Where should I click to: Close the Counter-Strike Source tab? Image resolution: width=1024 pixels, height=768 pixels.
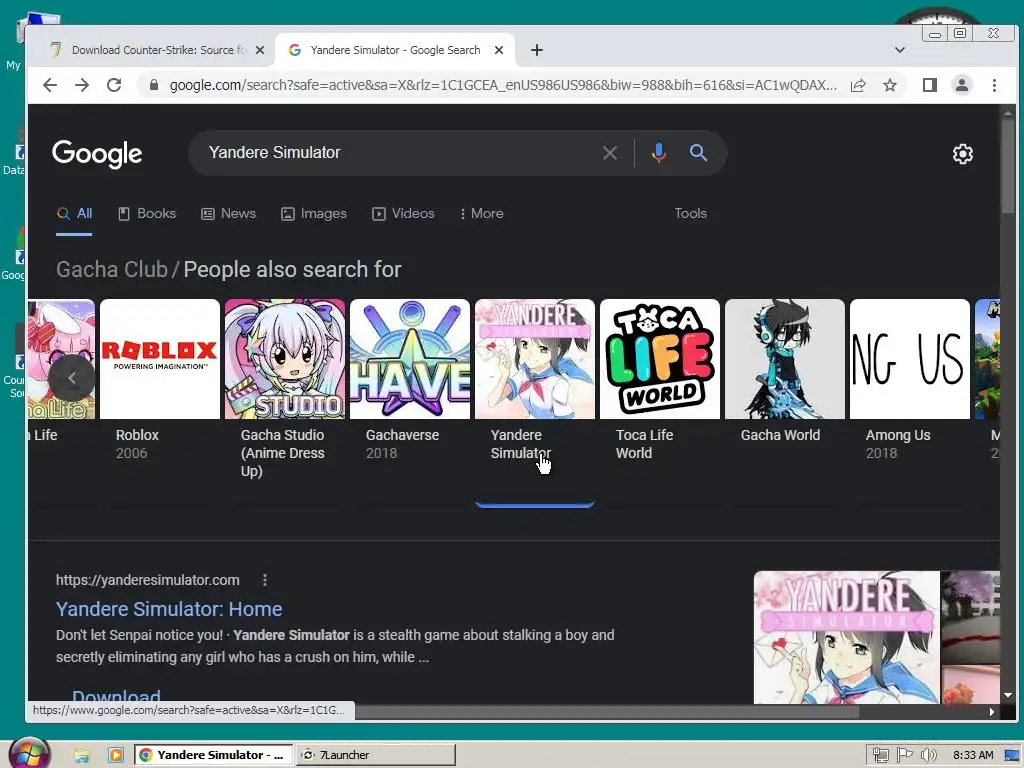(260, 50)
